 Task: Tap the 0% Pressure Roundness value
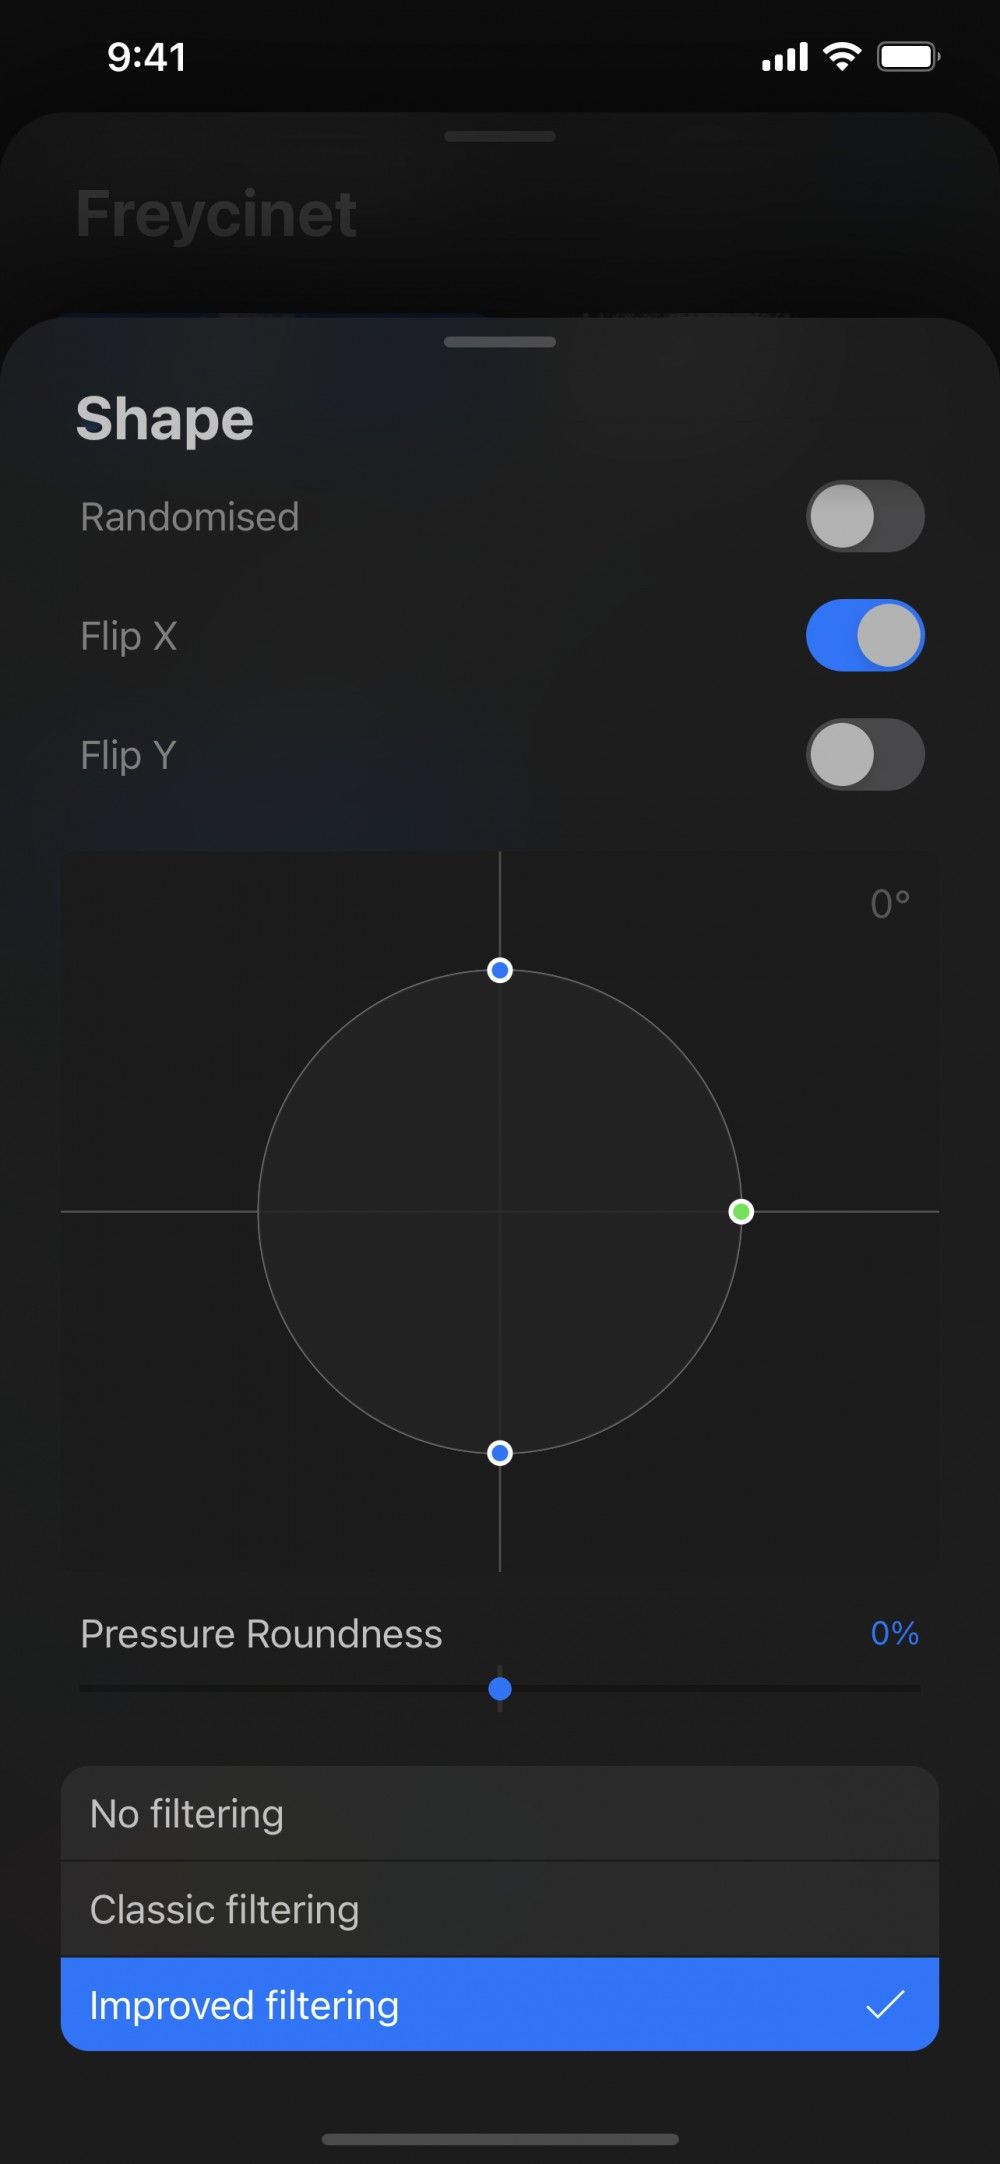(893, 1634)
